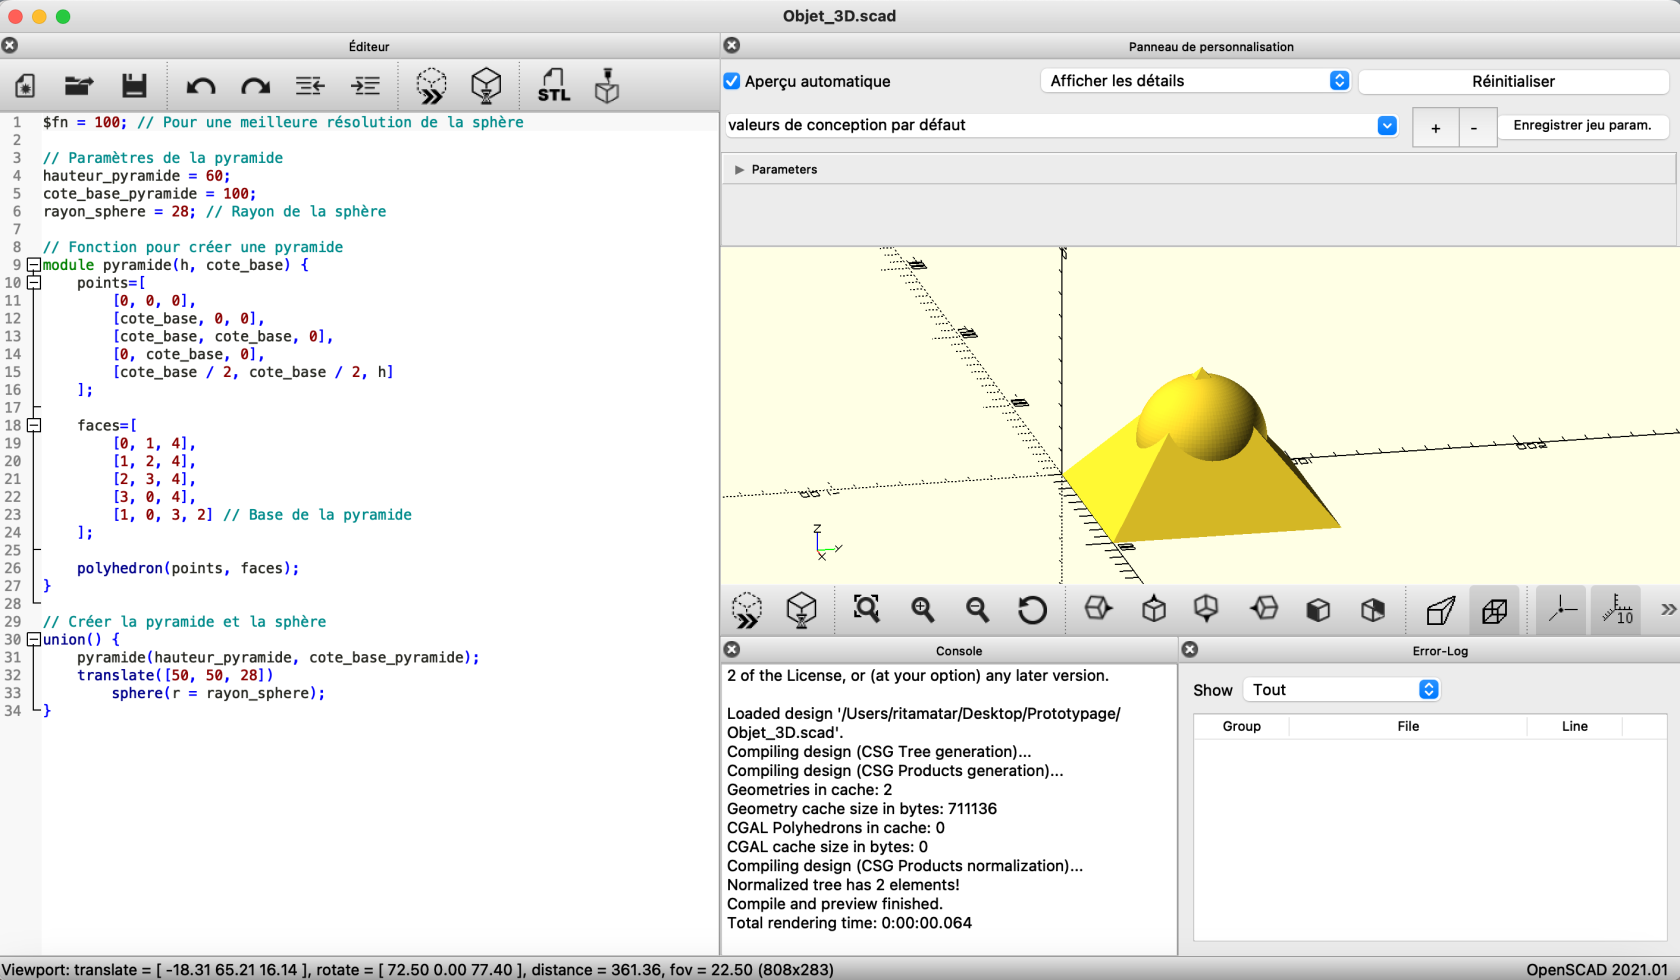Sort the Error-Log by Group column
Screen dimensions: 1680x980
coord(1242,726)
